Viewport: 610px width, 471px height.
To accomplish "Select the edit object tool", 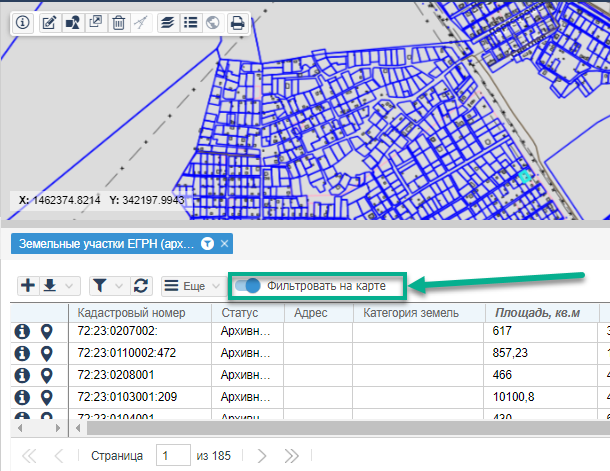I will [x=49, y=23].
